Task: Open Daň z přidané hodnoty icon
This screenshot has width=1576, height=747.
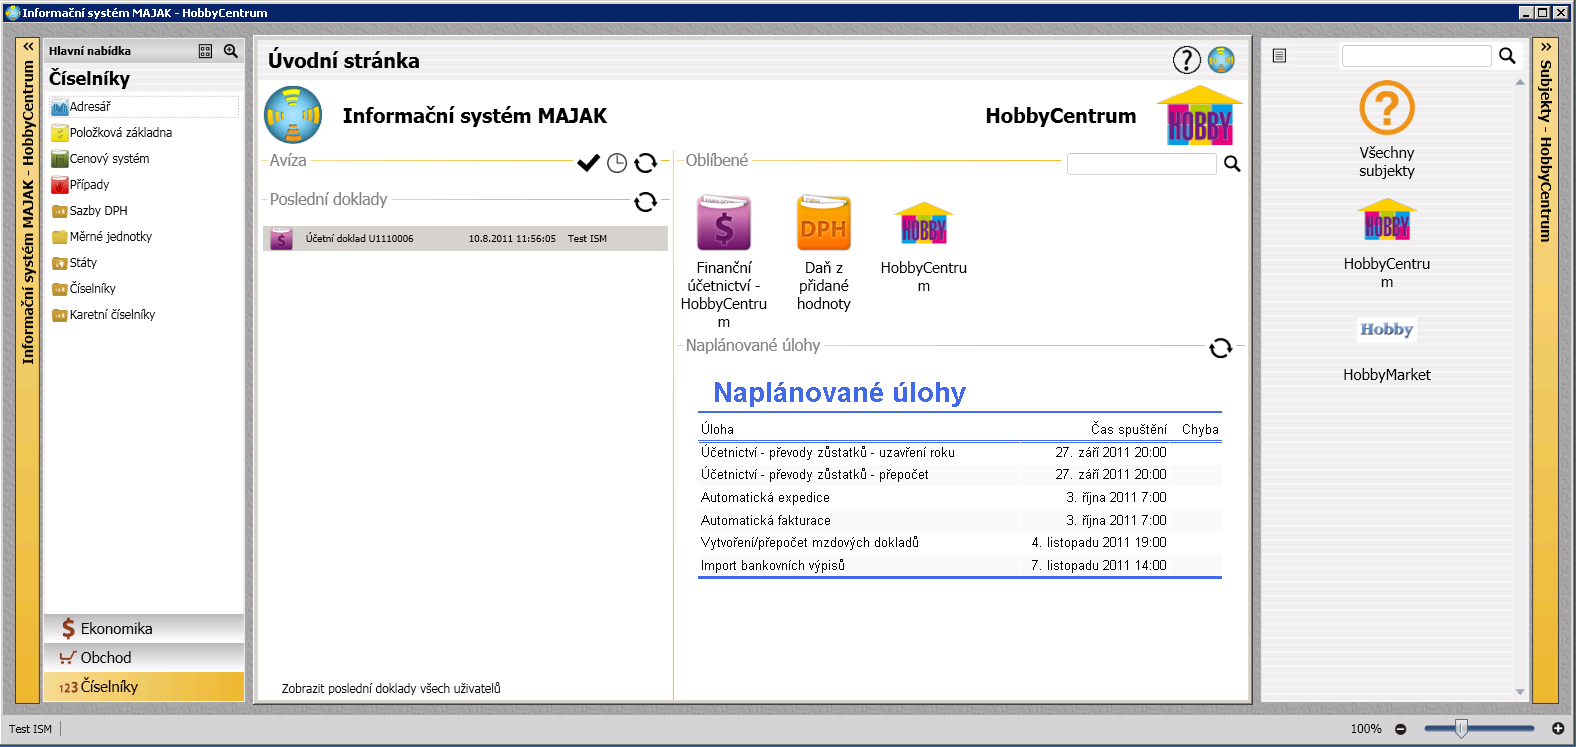Action: (823, 223)
